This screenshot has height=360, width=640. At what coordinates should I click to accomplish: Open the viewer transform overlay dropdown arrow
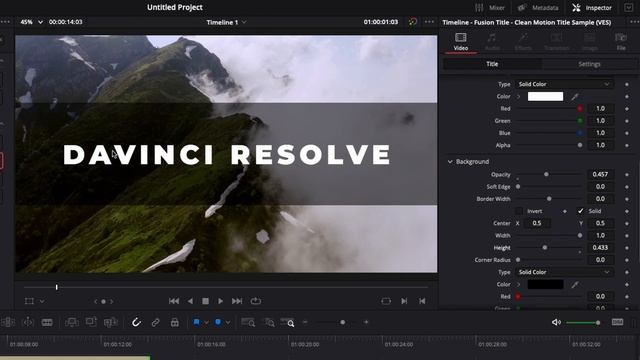pos(42,302)
